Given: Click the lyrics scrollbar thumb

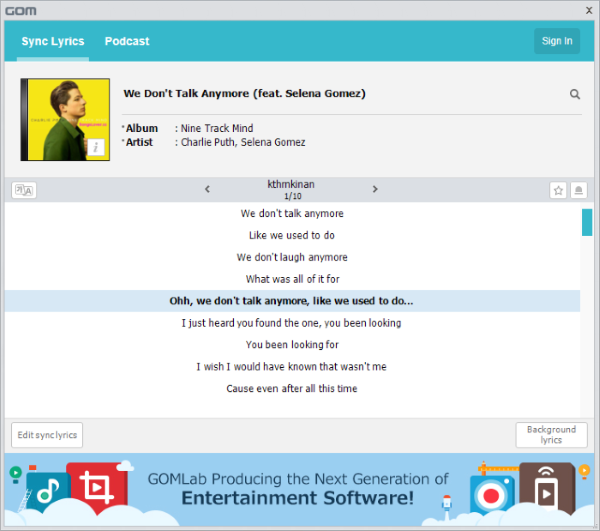Looking at the screenshot, I should pyautogui.click(x=587, y=222).
